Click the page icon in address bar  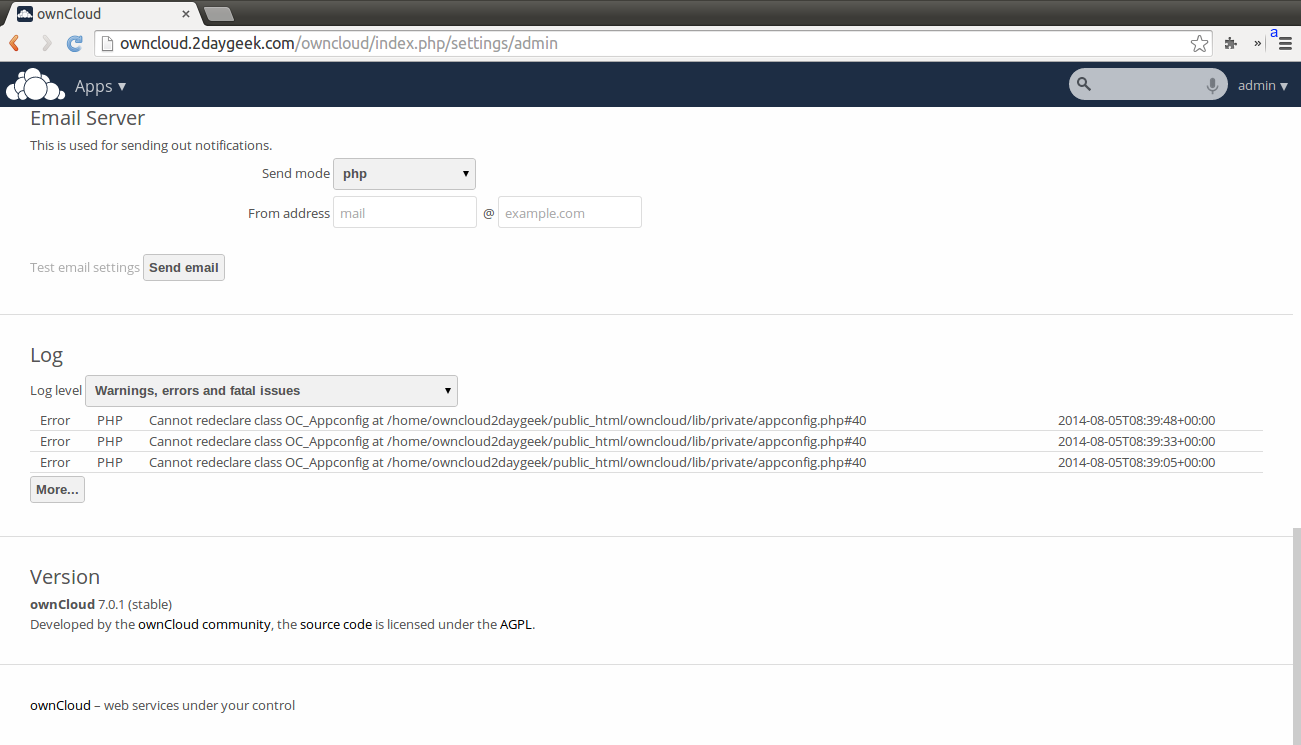106,44
